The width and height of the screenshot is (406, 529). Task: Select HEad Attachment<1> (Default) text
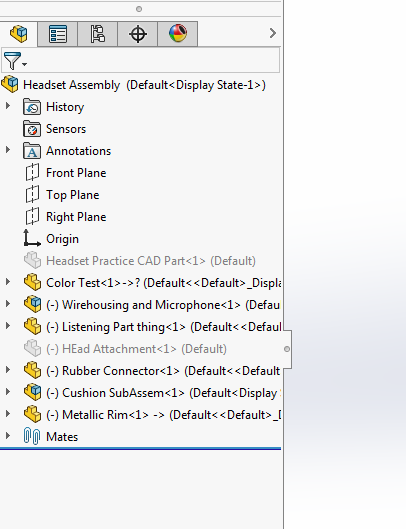click(x=144, y=349)
